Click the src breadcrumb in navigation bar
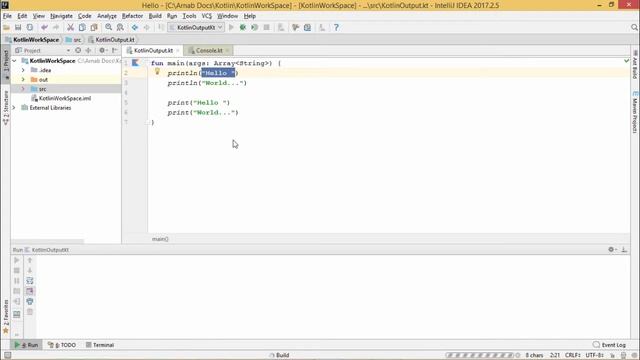Viewport: 640px width, 360px height. [x=73, y=40]
